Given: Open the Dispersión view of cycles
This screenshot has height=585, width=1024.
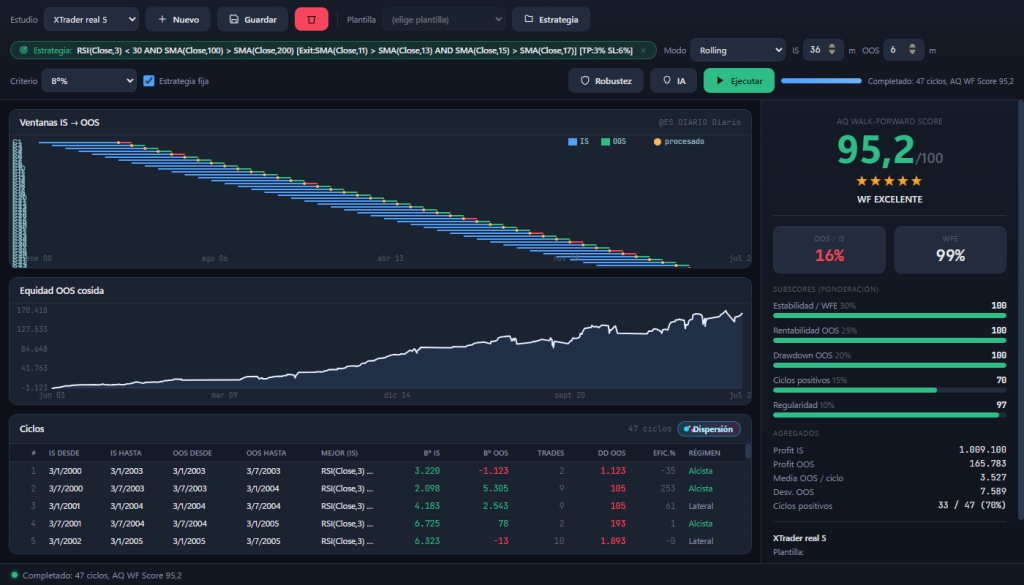Looking at the screenshot, I should coord(709,429).
